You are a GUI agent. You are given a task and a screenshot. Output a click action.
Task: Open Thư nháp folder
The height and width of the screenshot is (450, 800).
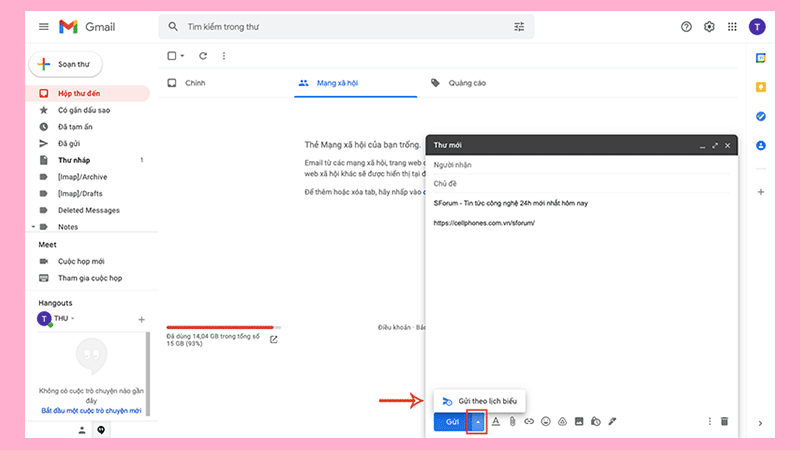point(74,160)
